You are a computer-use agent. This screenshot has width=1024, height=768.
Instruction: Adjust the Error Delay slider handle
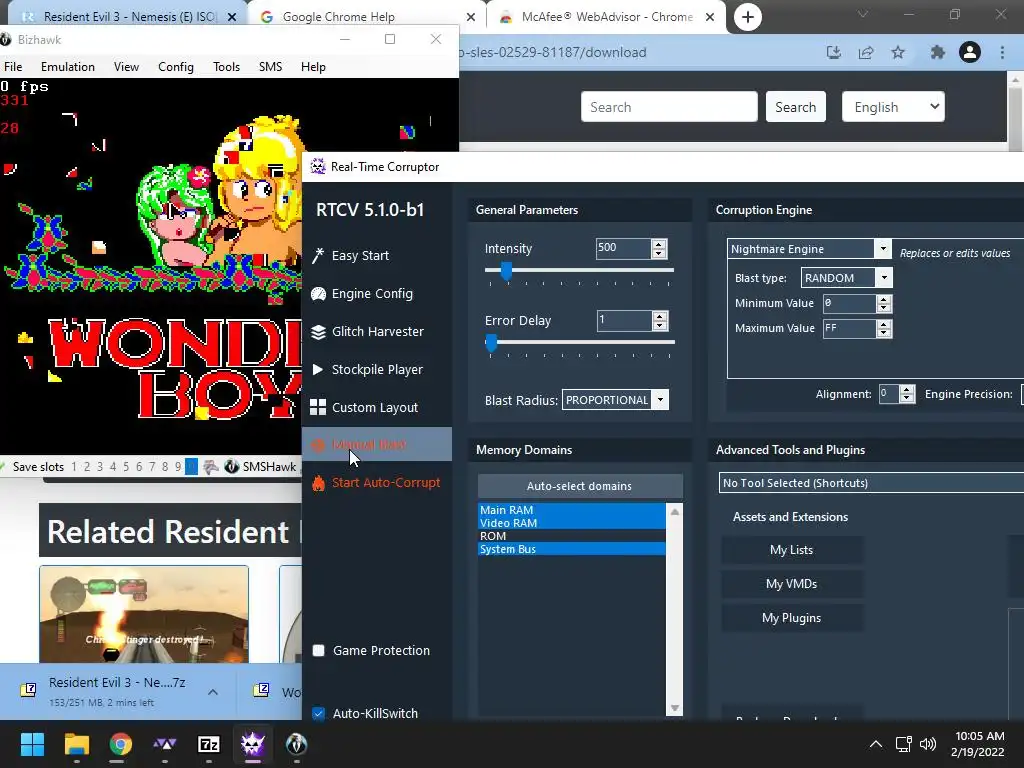tap(491, 342)
